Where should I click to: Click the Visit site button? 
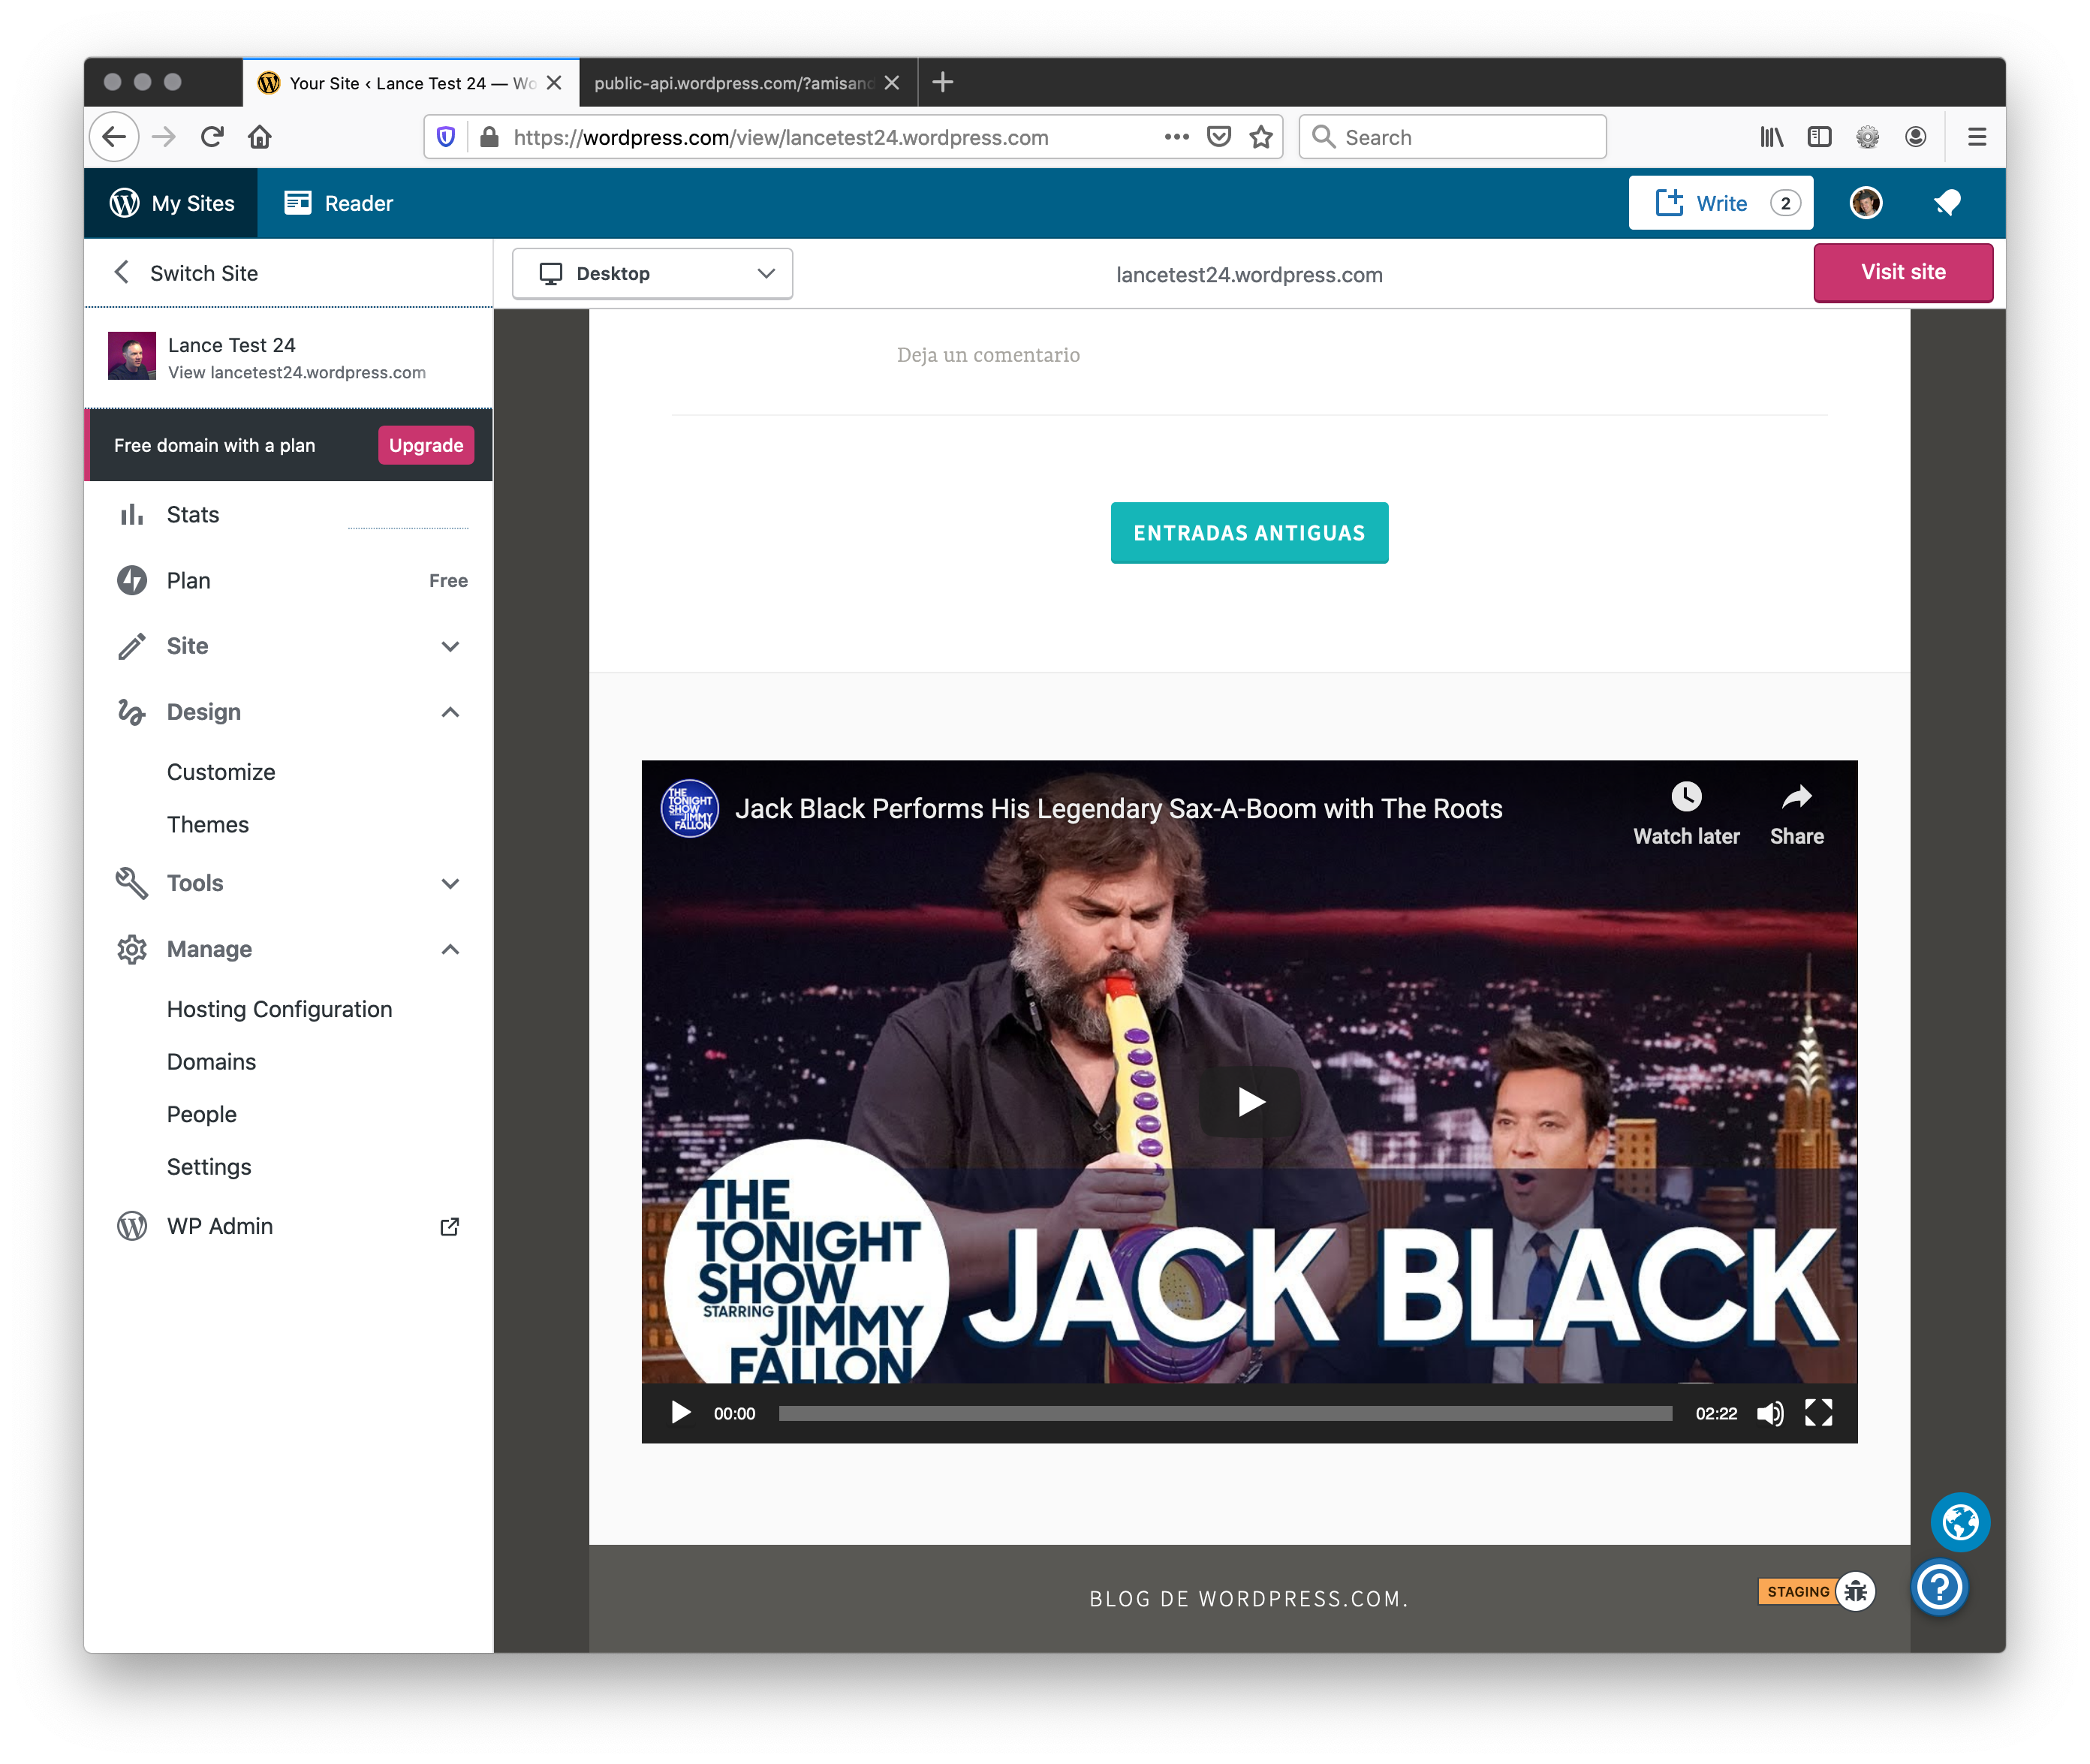pyautogui.click(x=1903, y=272)
